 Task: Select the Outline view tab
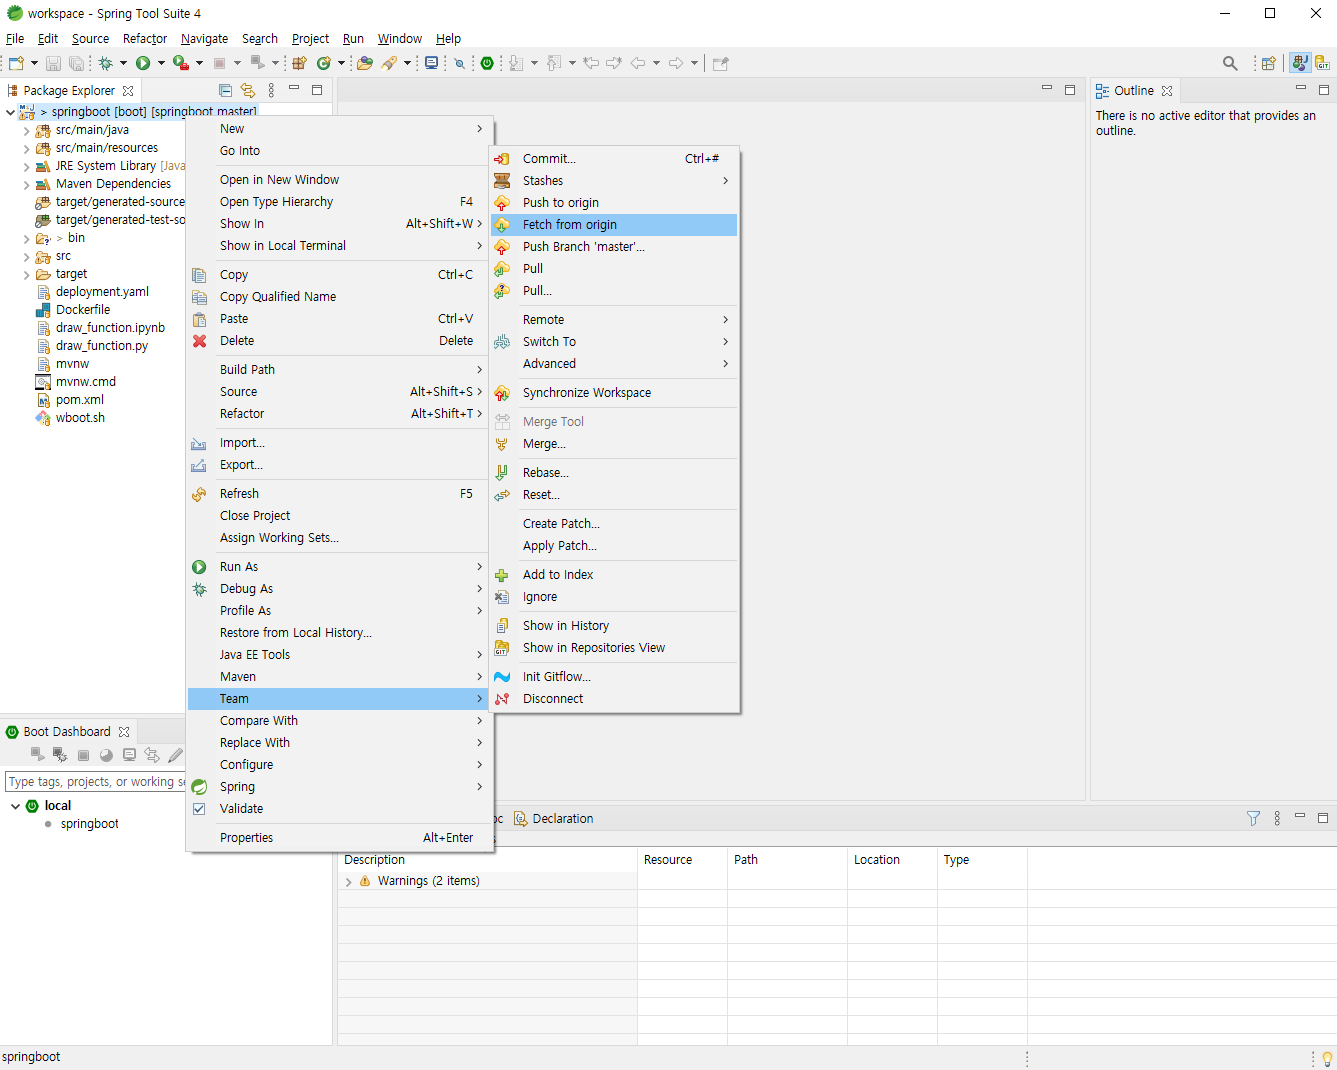tap(1134, 91)
